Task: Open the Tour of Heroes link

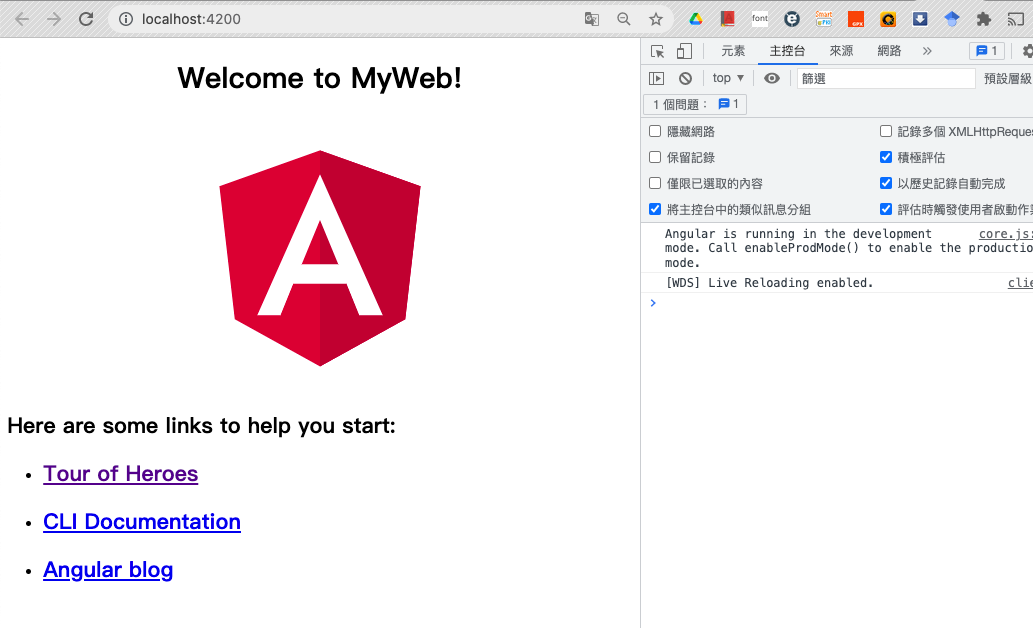Action: click(121, 474)
